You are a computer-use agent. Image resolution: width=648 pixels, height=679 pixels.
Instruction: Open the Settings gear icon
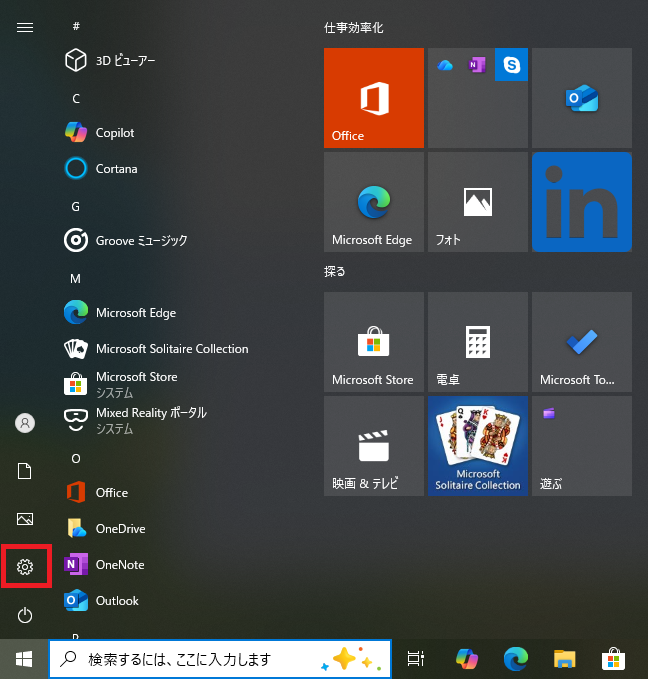coord(25,567)
